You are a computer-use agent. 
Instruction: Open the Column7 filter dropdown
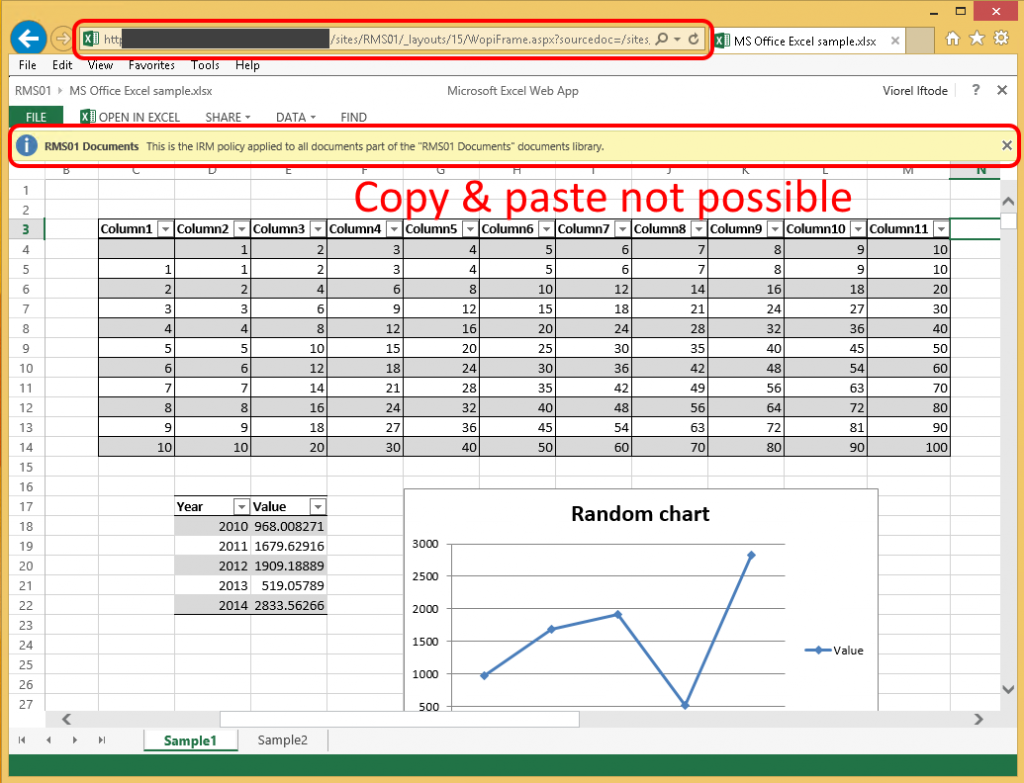(x=622, y=229)
